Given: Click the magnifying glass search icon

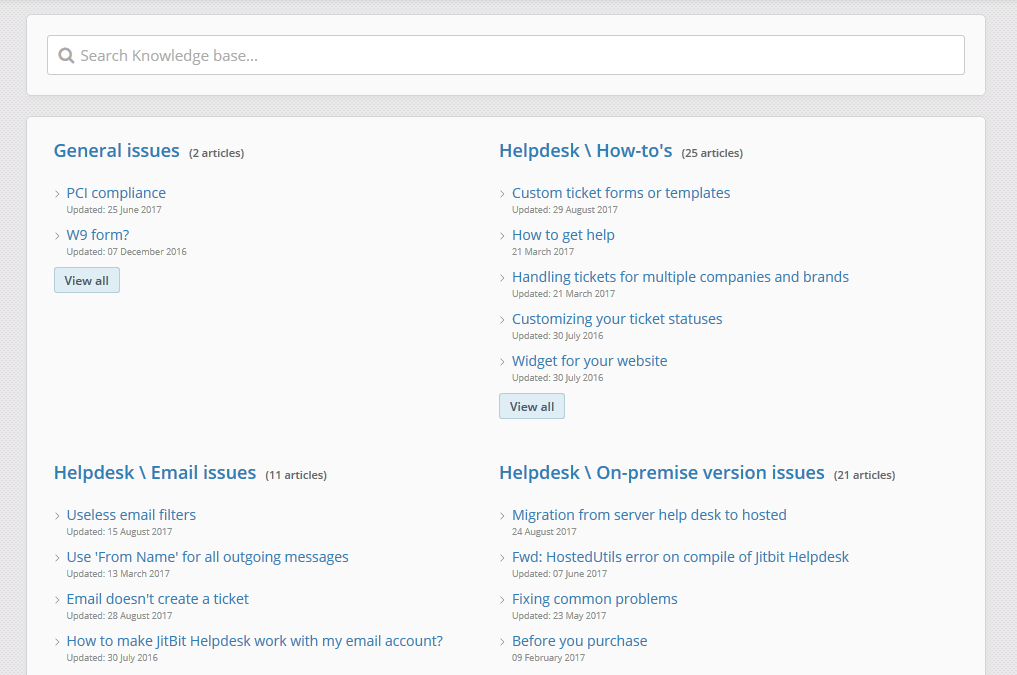Looking at the screenshot, I should (65, 55).
